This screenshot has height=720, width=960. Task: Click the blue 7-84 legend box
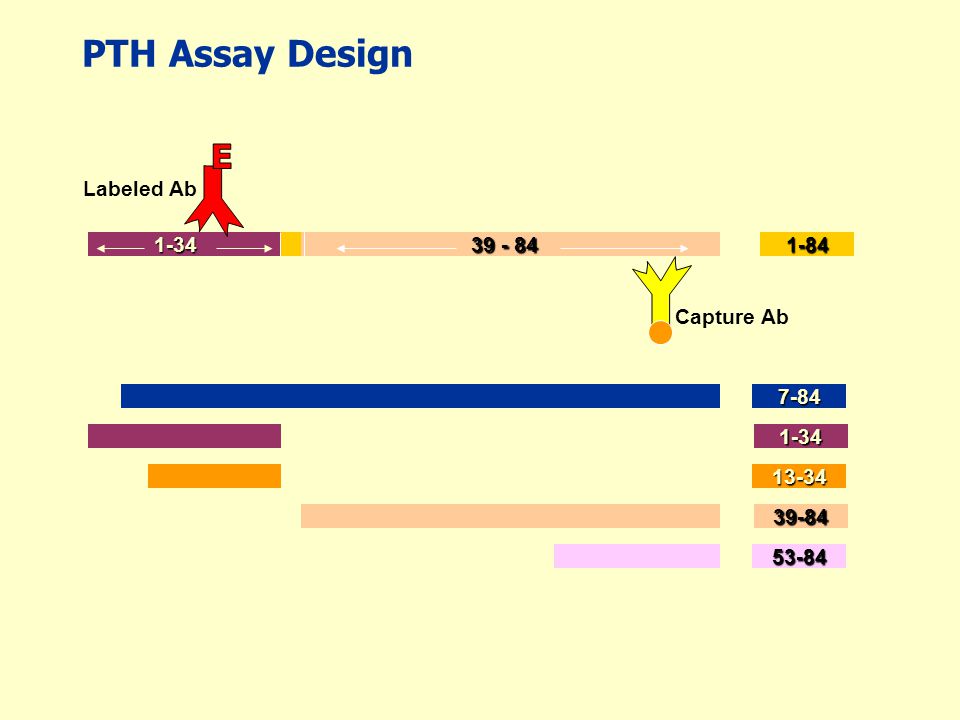tap(798, 396)
